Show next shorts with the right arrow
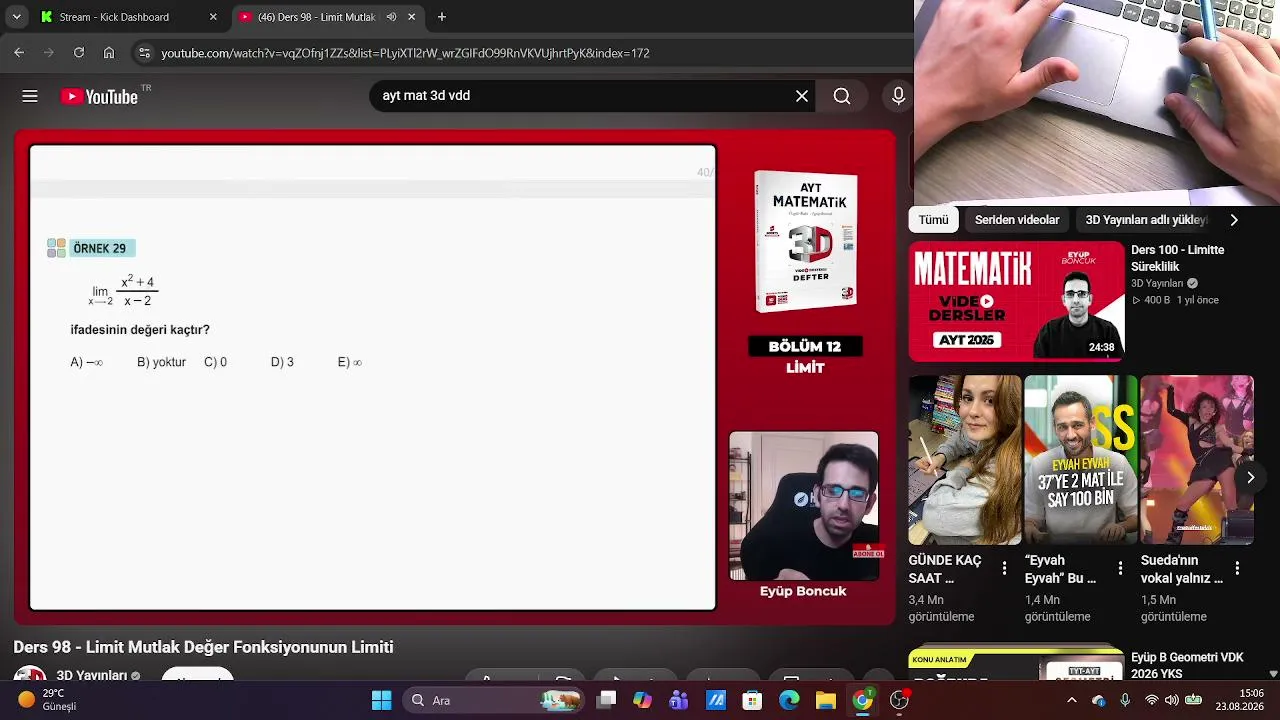 coord(1250,477)
